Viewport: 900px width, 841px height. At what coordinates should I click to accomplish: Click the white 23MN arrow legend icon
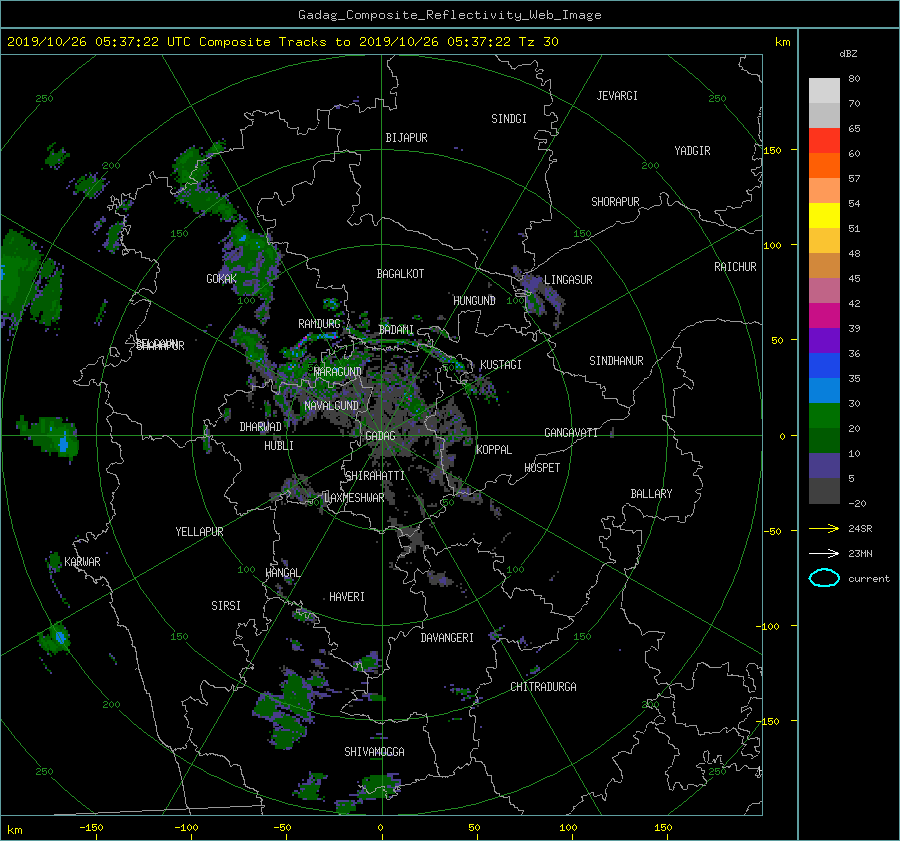(x=824, y=553)
